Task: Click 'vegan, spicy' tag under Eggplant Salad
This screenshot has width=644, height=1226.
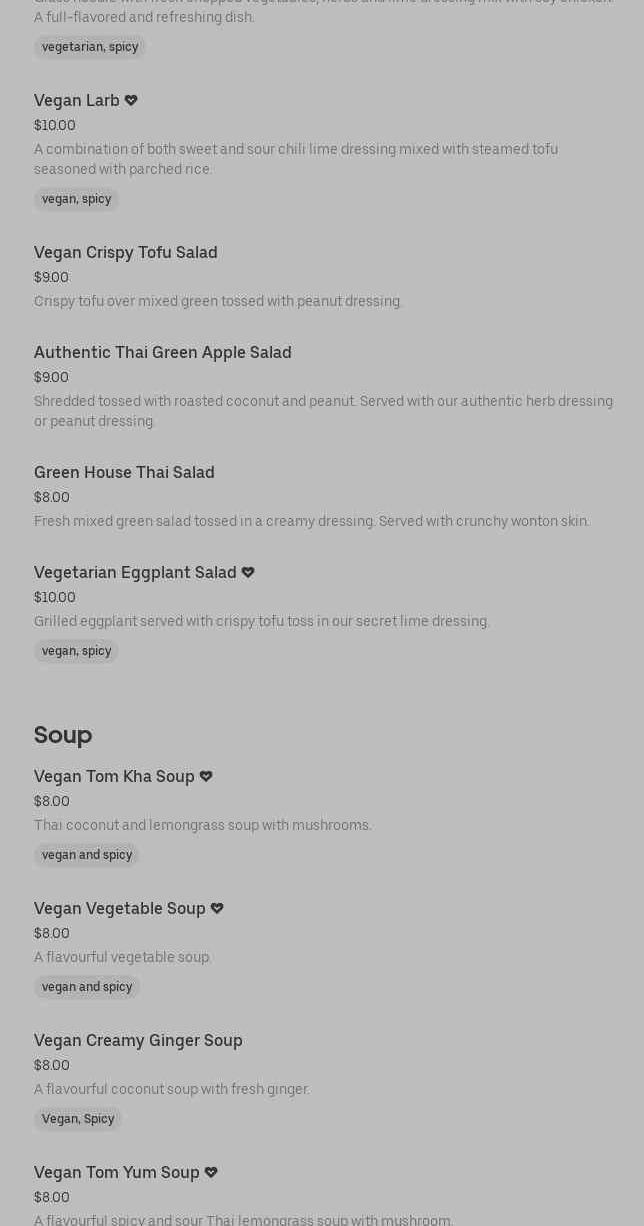Action: pyautogui.click(x=76, y=651)
